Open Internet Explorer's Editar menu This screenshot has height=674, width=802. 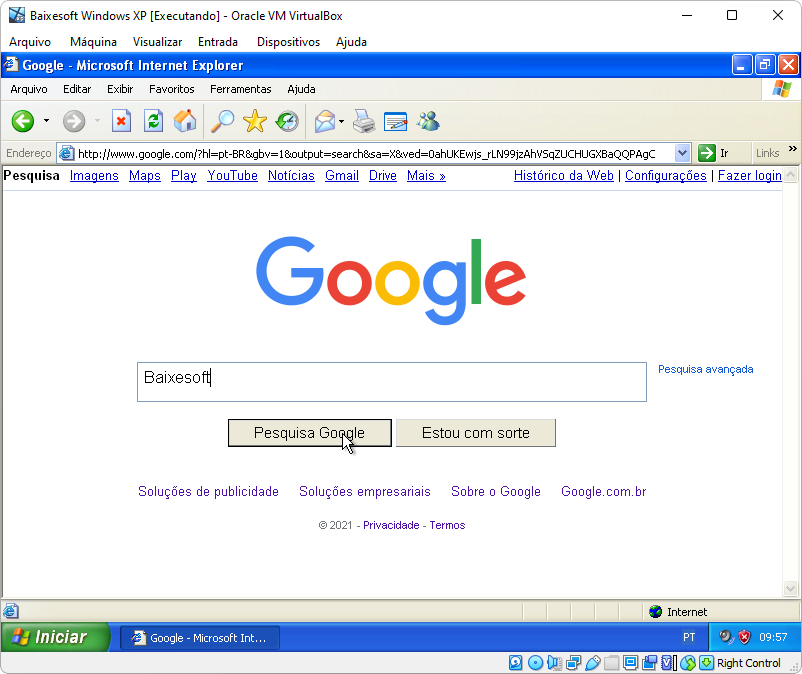point(77,89)
